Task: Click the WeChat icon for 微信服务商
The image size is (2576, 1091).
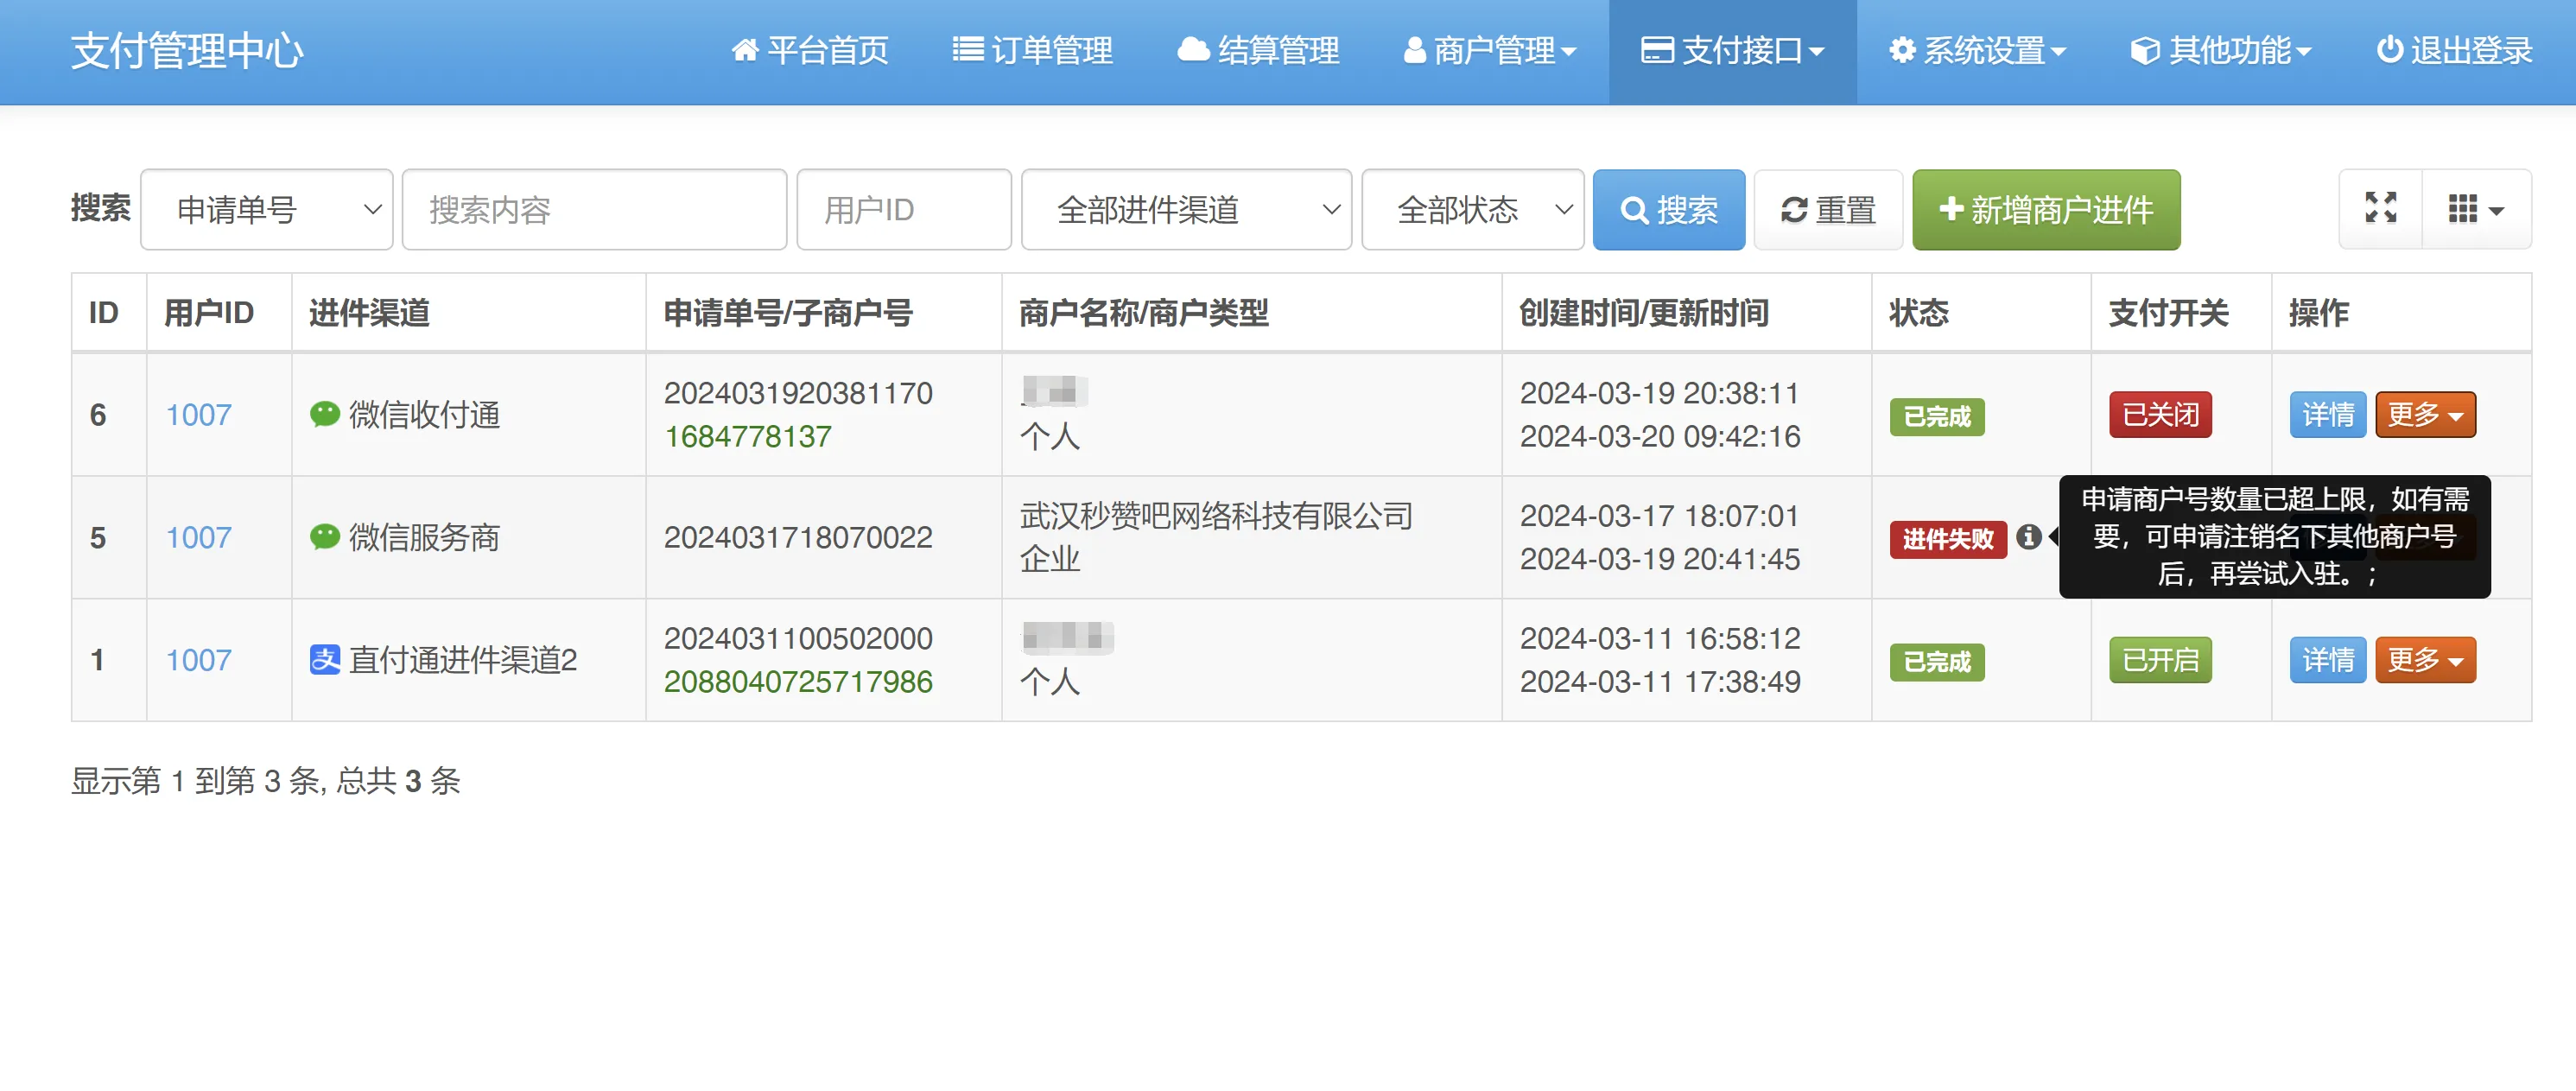Action: point(324,537)
